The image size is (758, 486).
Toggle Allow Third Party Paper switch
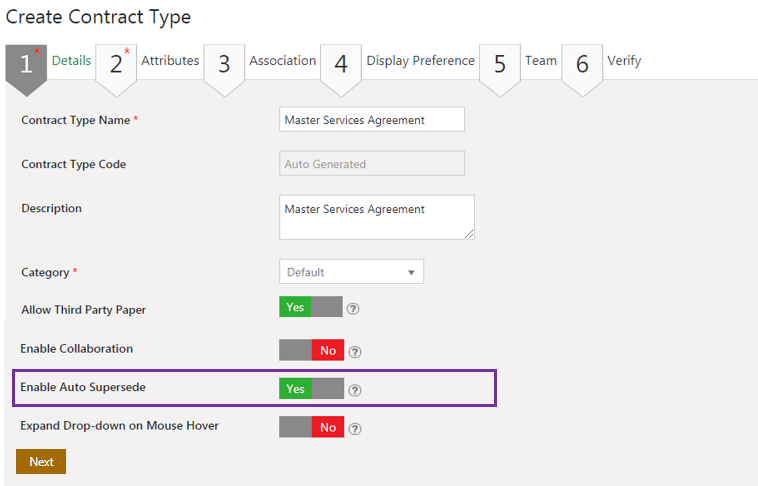pos(310,307)
